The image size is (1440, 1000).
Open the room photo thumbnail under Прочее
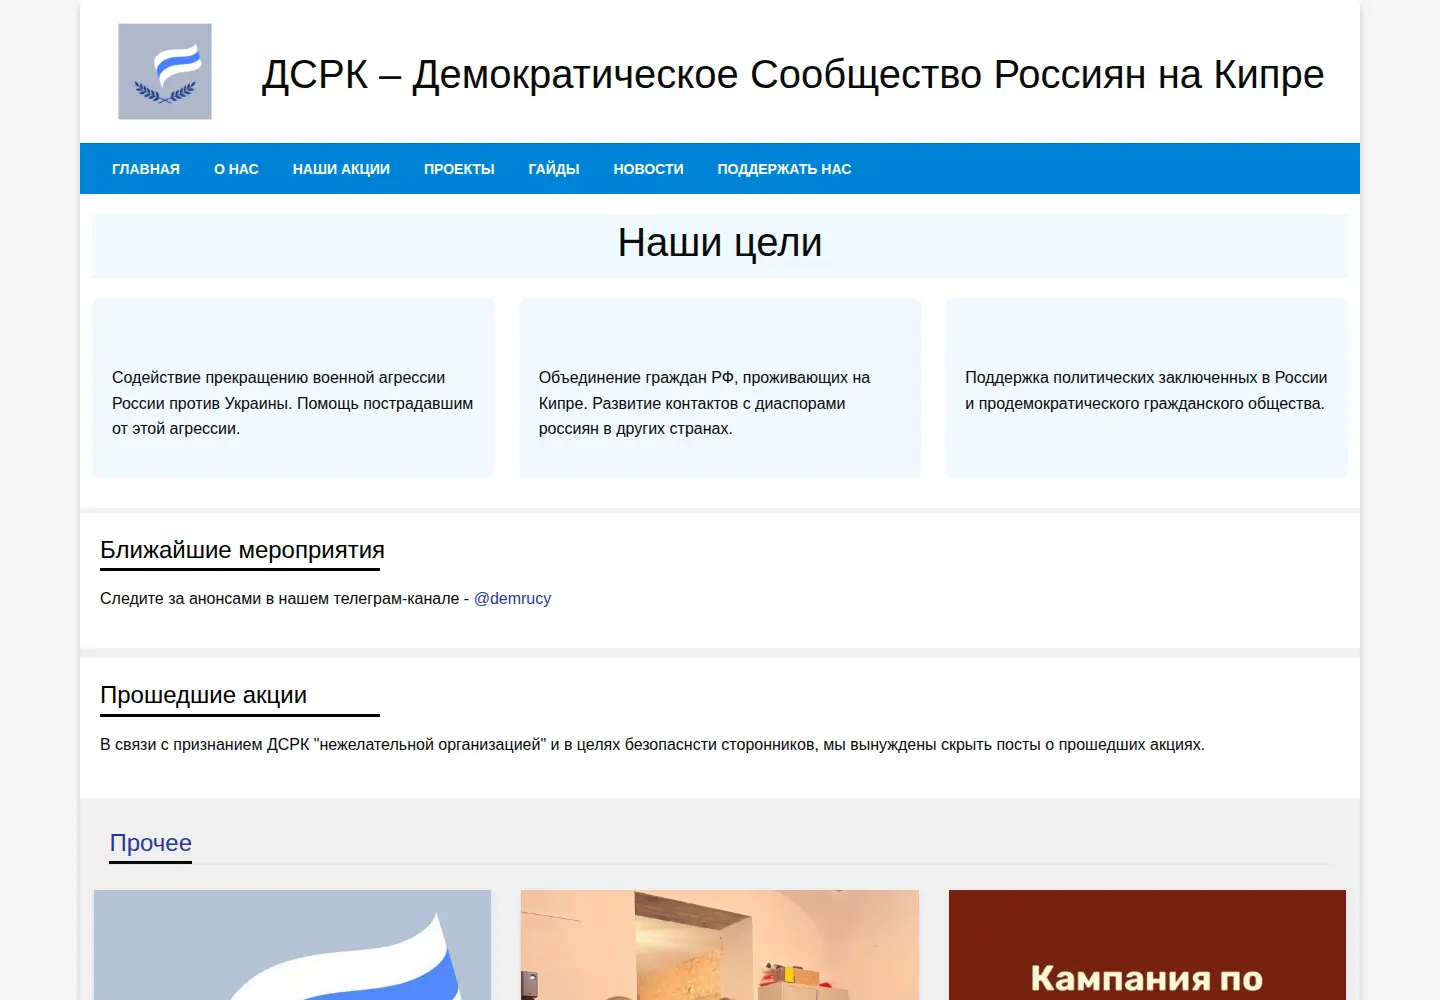[720, 945]
